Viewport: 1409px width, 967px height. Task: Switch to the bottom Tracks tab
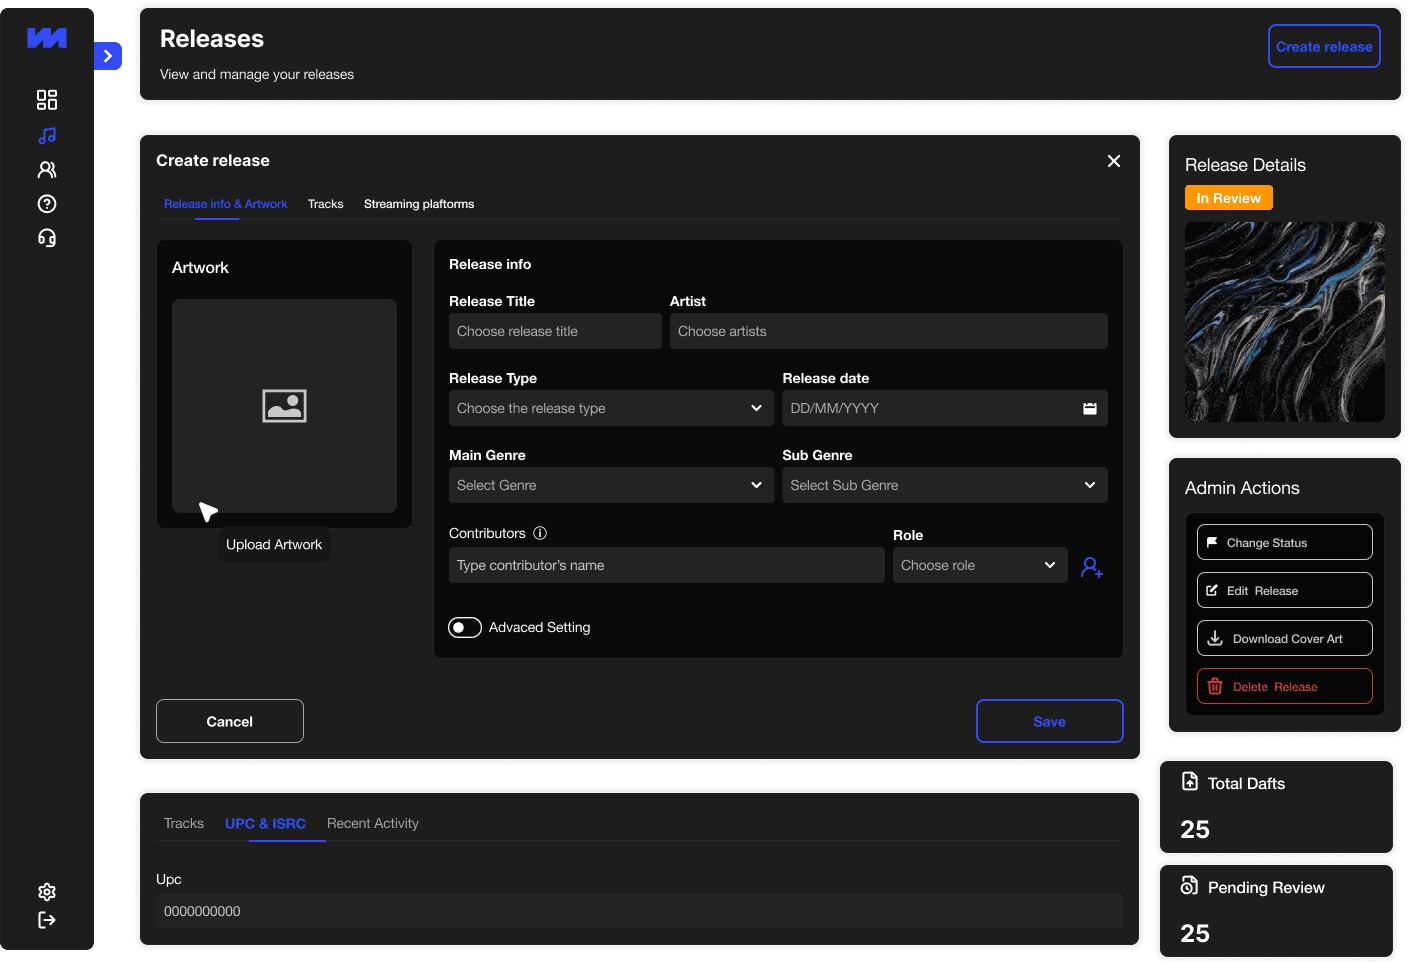[x=184, y=823]
